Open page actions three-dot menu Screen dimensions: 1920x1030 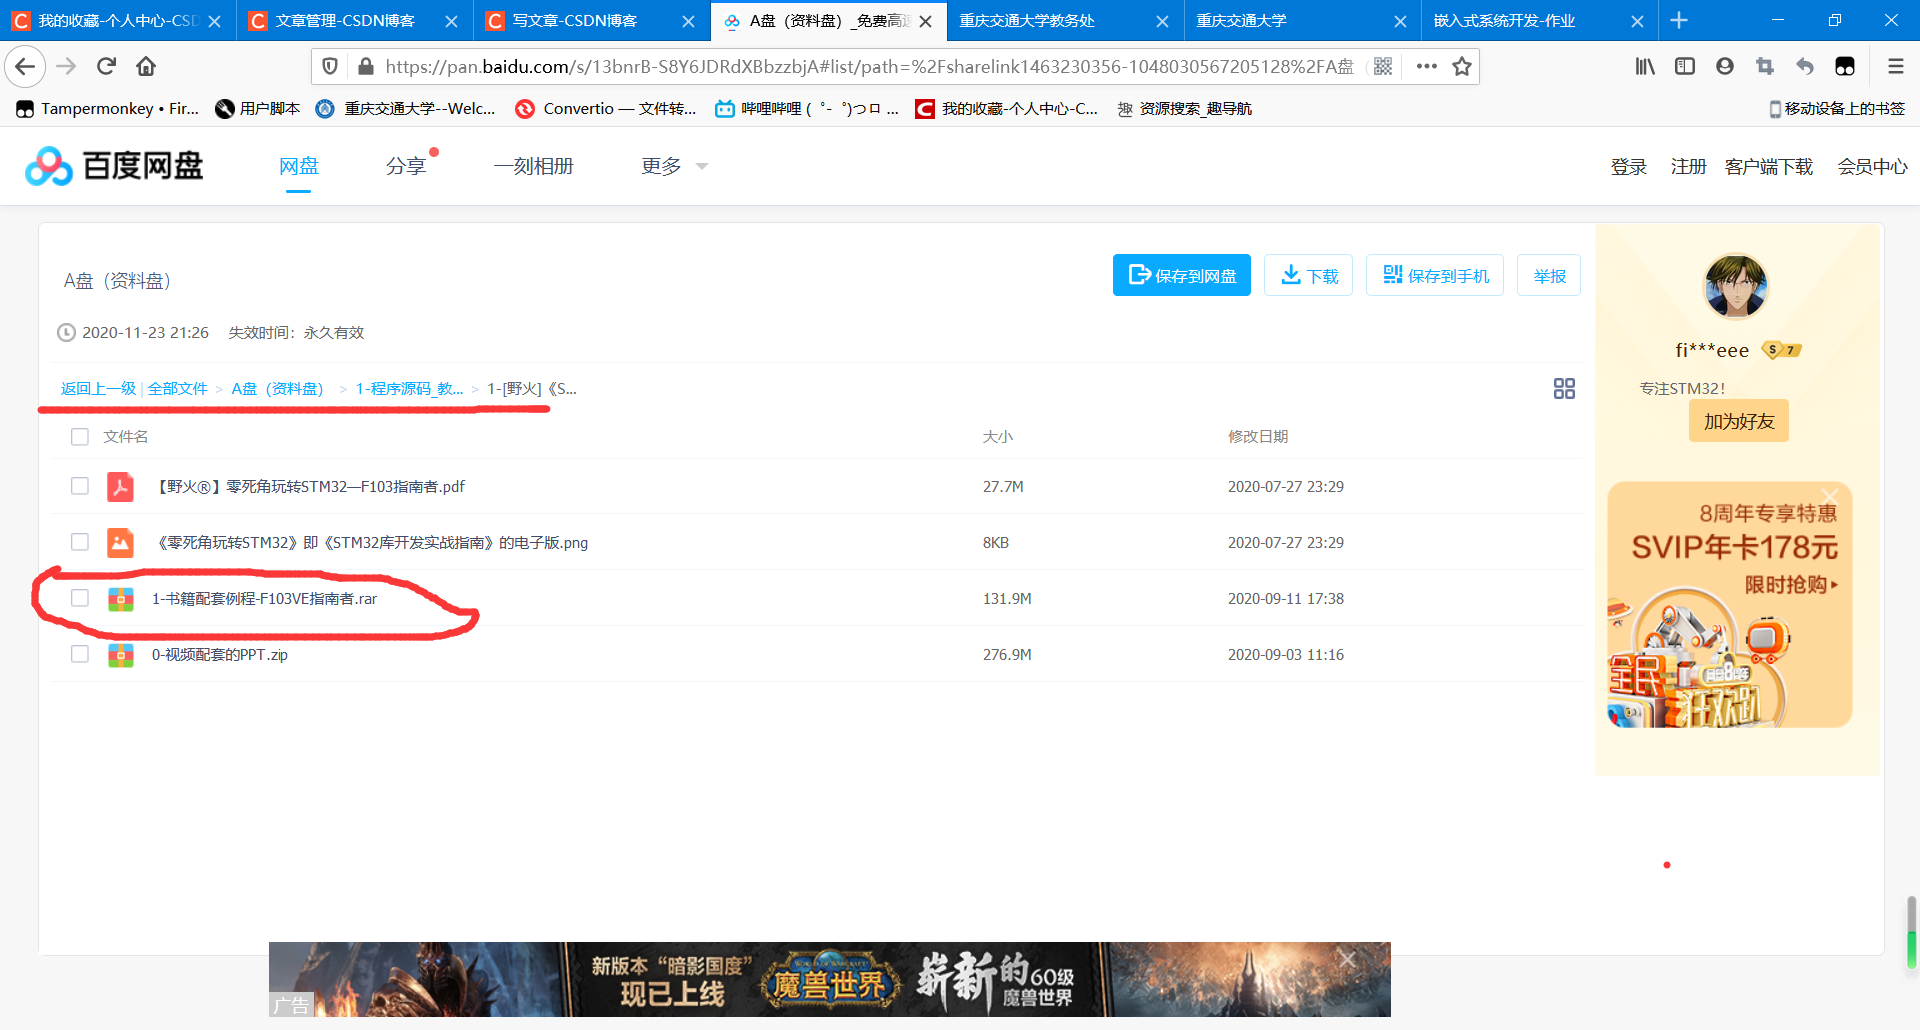(1427, 66)
